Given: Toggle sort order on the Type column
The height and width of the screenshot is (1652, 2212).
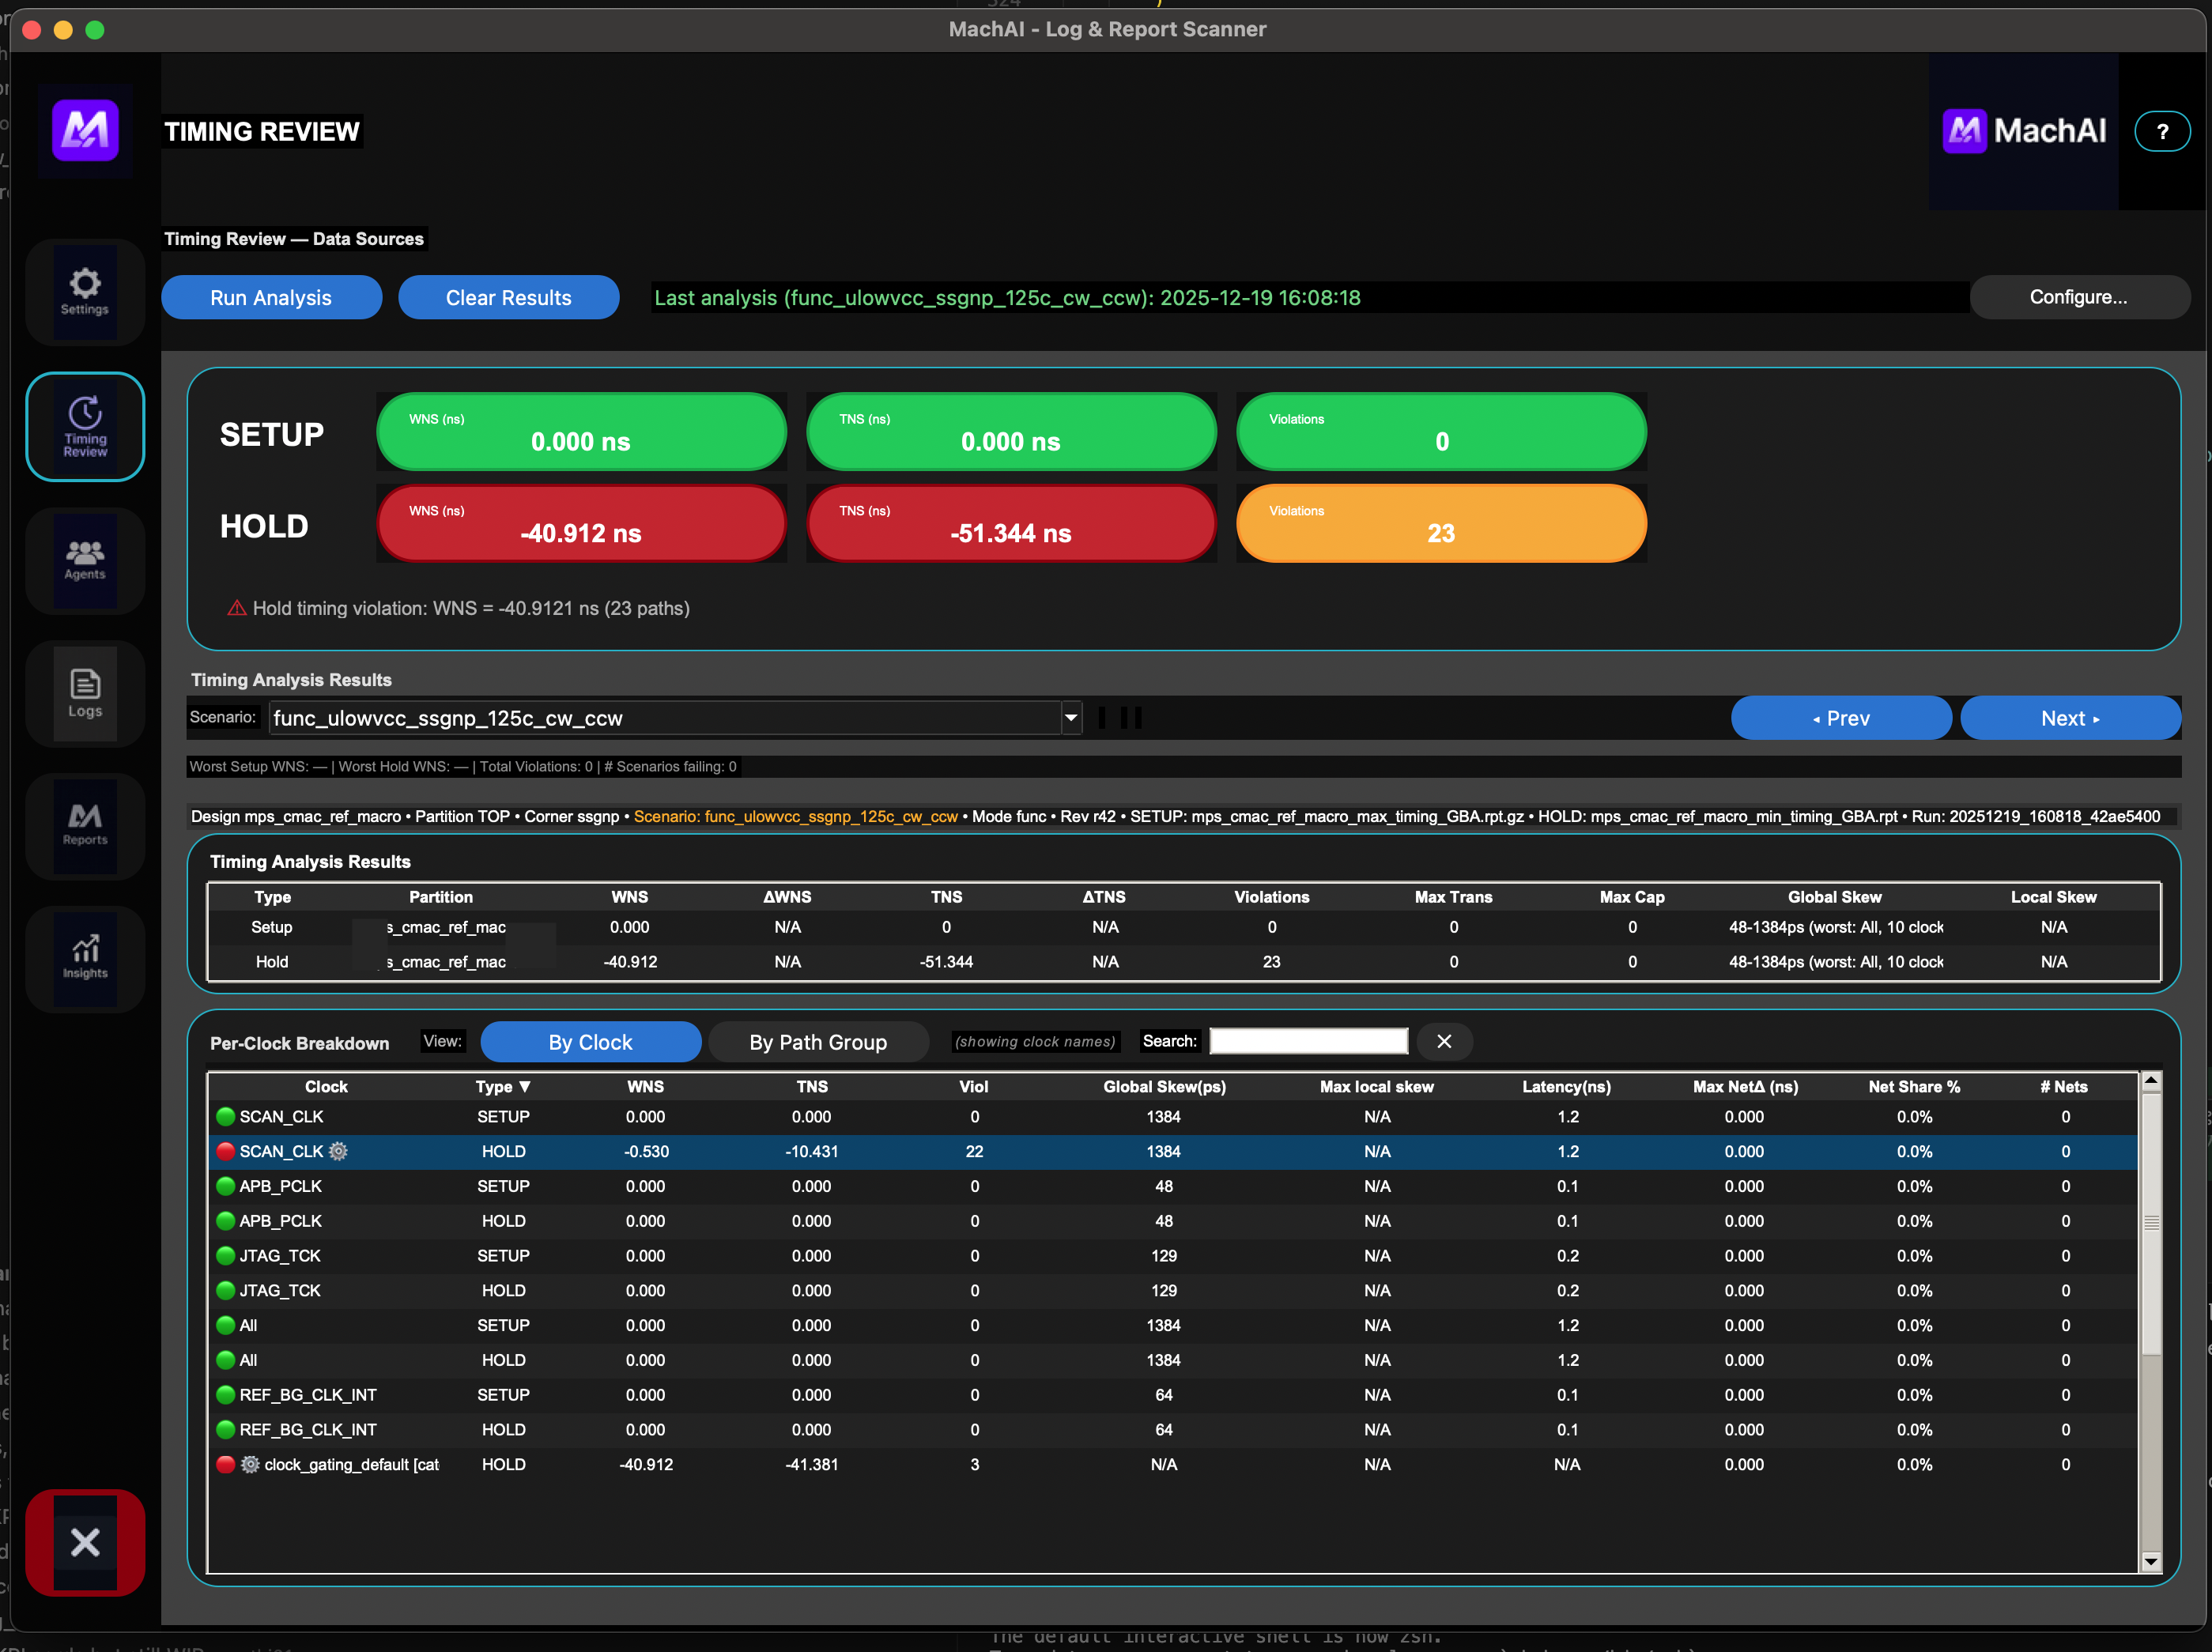Looking at the screenshot, I should click(503, 1086).
